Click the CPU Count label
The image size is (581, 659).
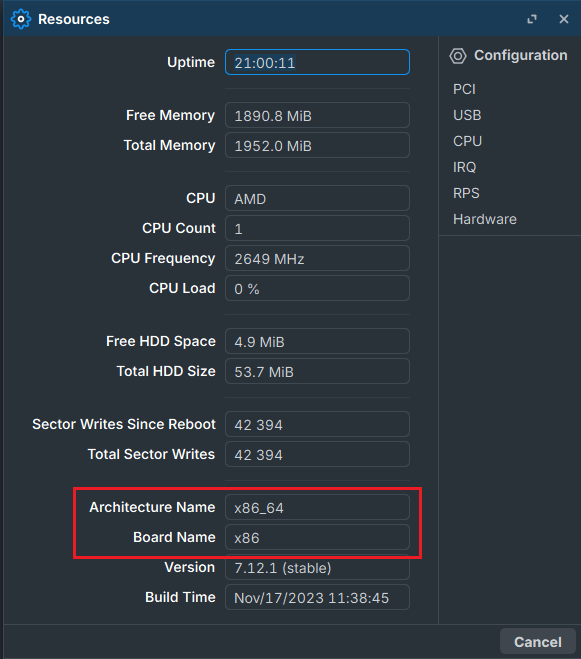pyautogui.click(x=179, y=228)
